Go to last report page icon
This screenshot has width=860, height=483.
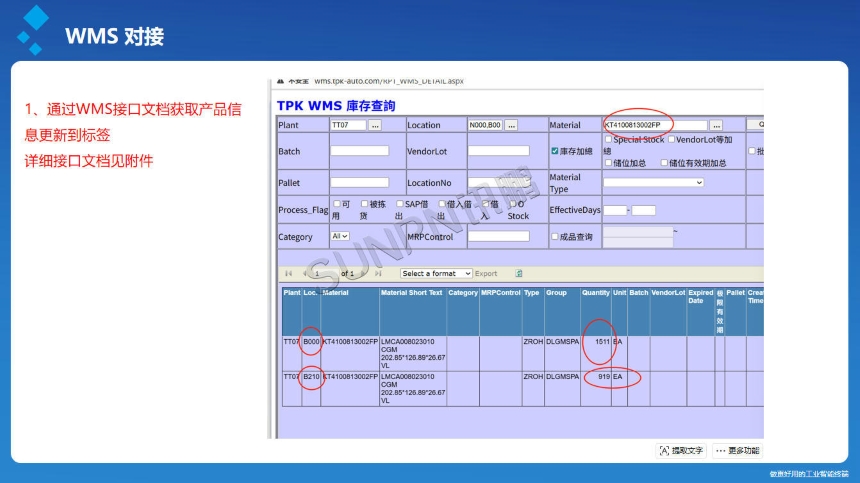pyautogui.click(x=378, y=273)
